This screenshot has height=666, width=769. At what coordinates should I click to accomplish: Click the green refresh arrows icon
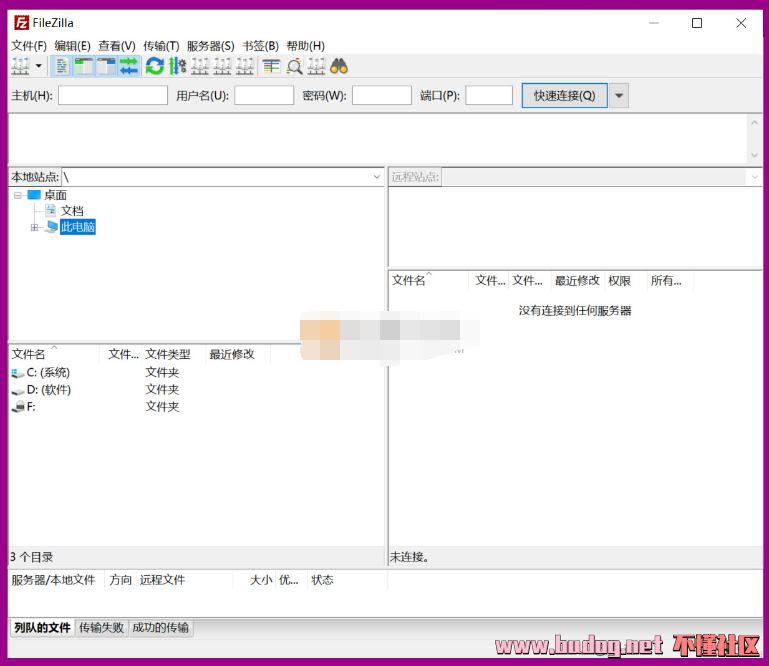154,66
